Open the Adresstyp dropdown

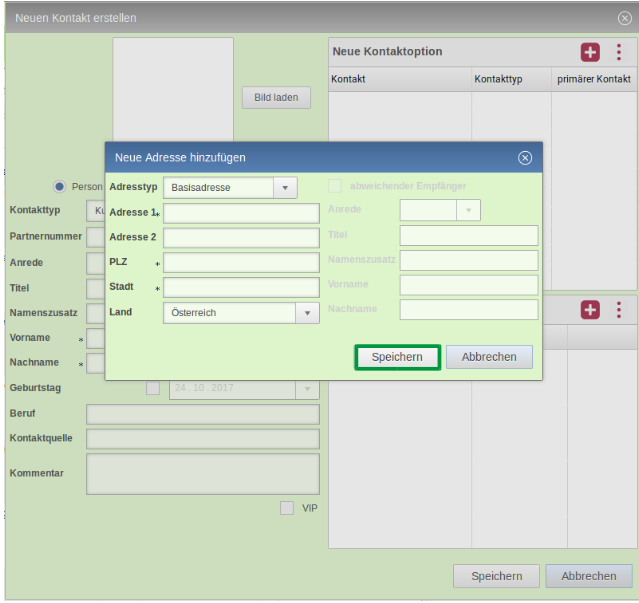click(285, 187)
